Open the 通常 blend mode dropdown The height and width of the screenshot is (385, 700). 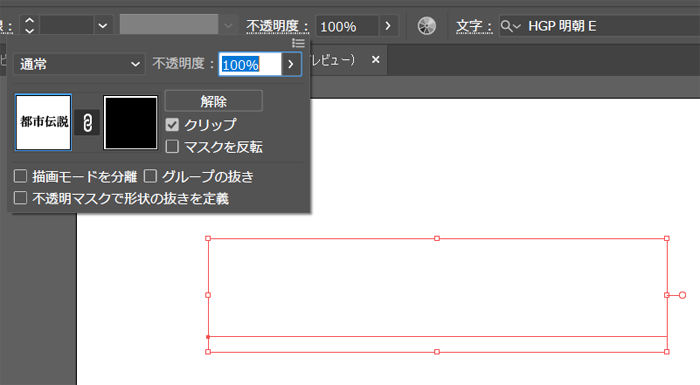pos(79,64)
